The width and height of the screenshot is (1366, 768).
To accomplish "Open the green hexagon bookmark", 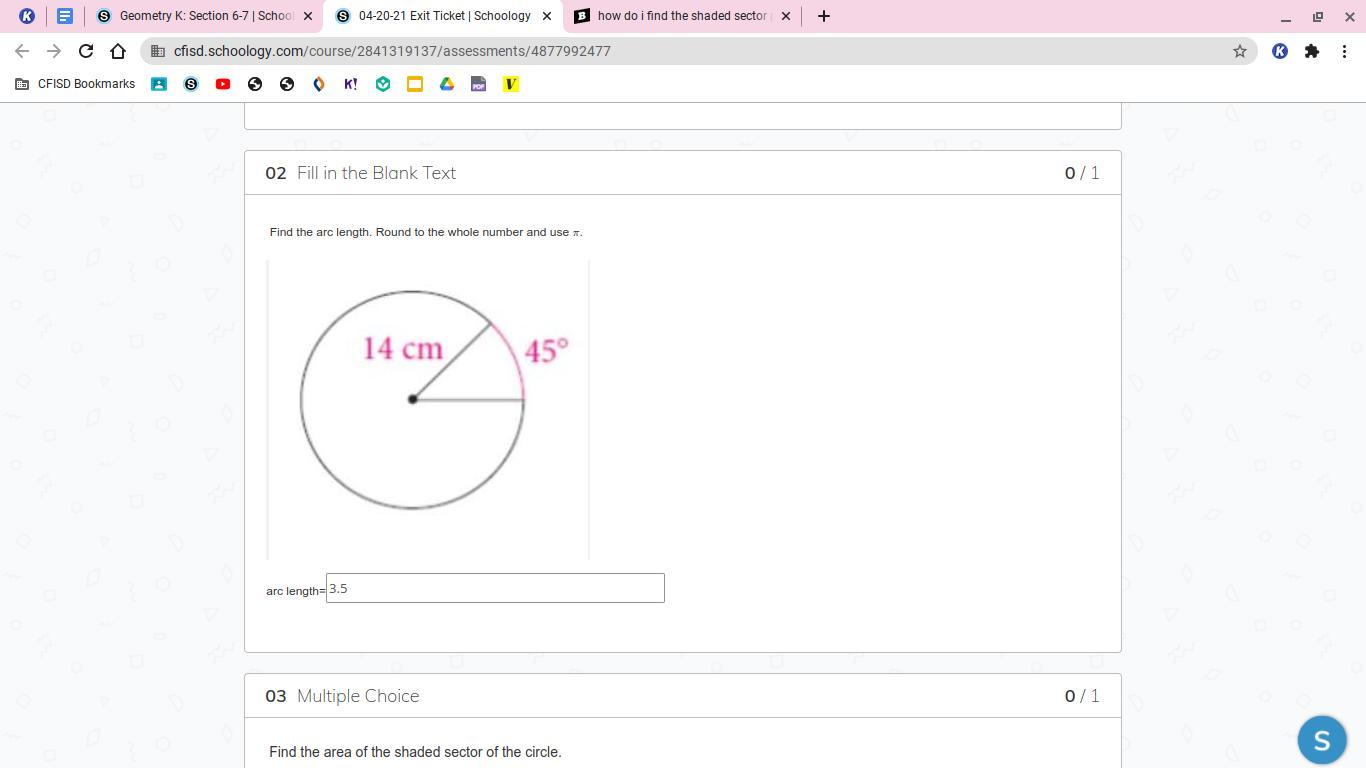I will pyautogui.click(x=383, y=84).
